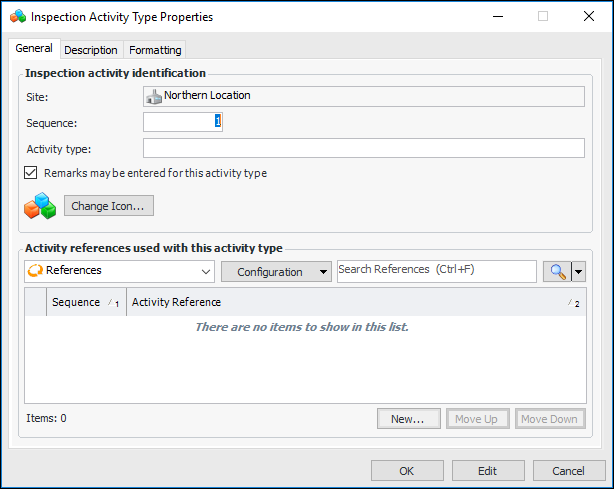
Task: Toggle the Remarks may be entered checkbox
Action: (x=31, y=173)
